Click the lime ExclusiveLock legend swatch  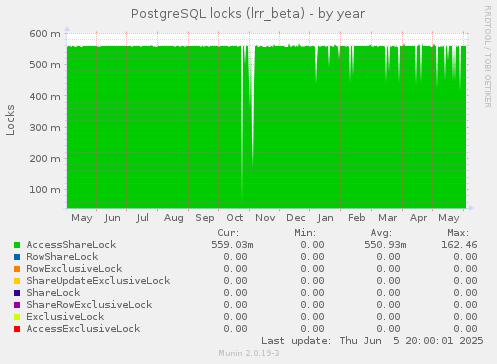[17, 317]
